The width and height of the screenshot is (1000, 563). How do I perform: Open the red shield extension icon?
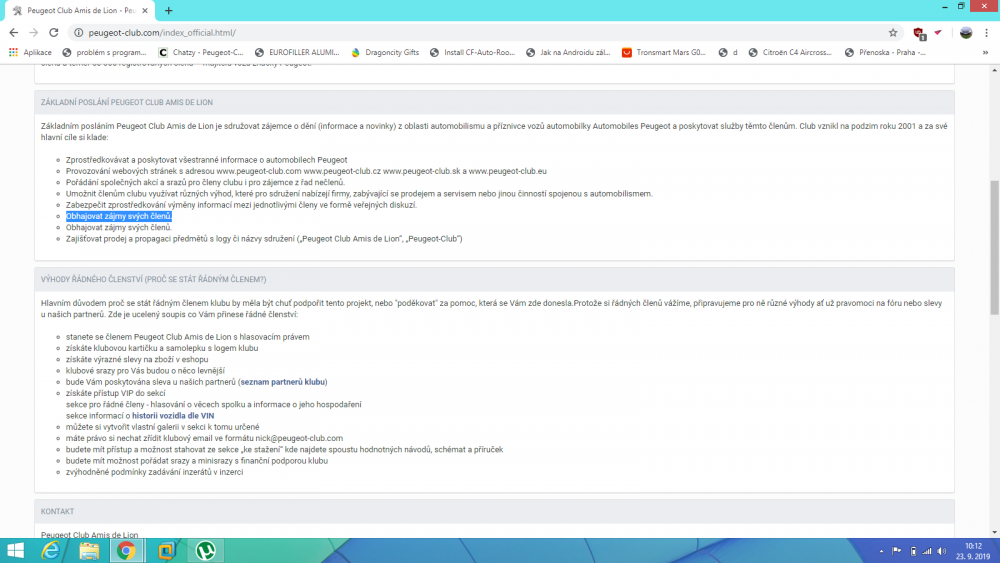(919, 33)
